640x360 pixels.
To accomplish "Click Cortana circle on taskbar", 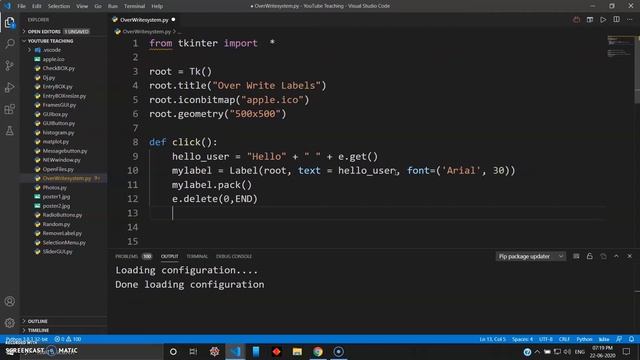I will click(173, 351).
